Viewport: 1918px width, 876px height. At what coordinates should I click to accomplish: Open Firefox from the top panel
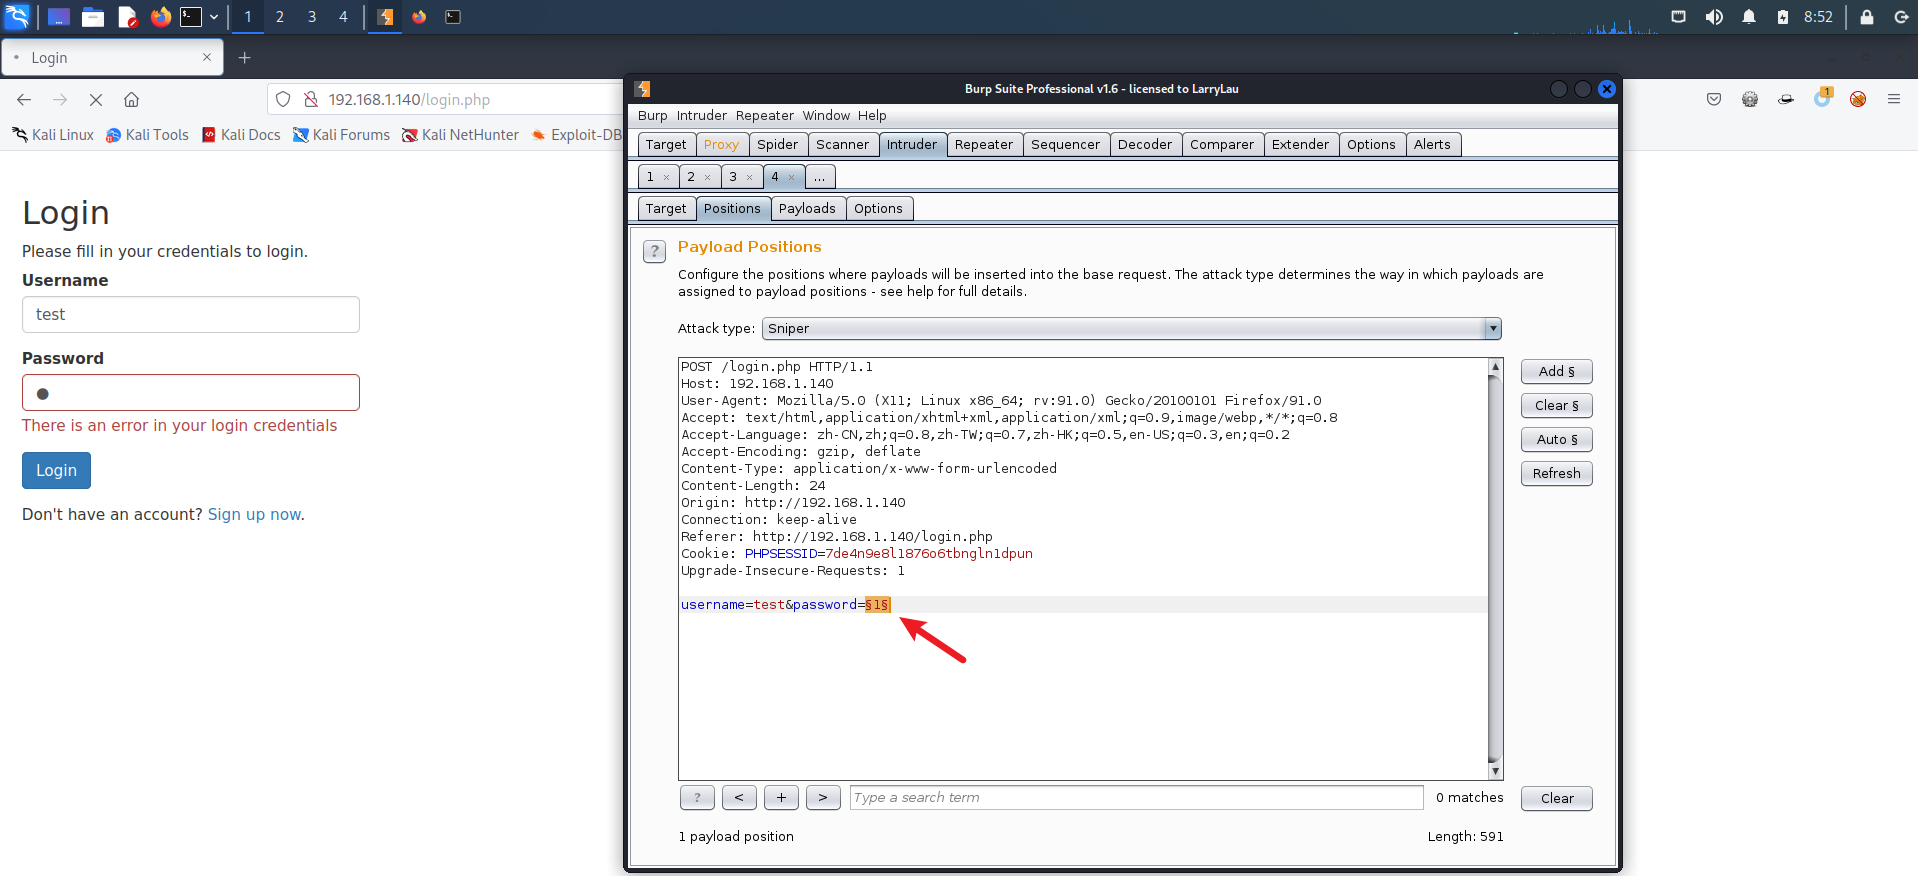160,17
